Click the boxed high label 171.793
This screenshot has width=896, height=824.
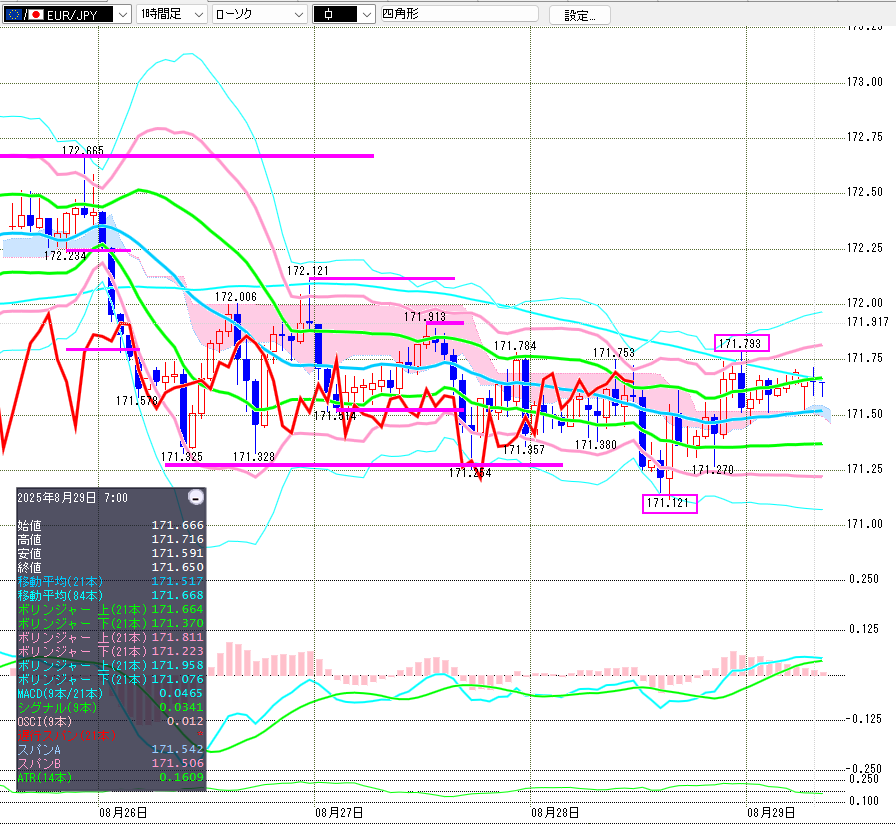point(741,343)
